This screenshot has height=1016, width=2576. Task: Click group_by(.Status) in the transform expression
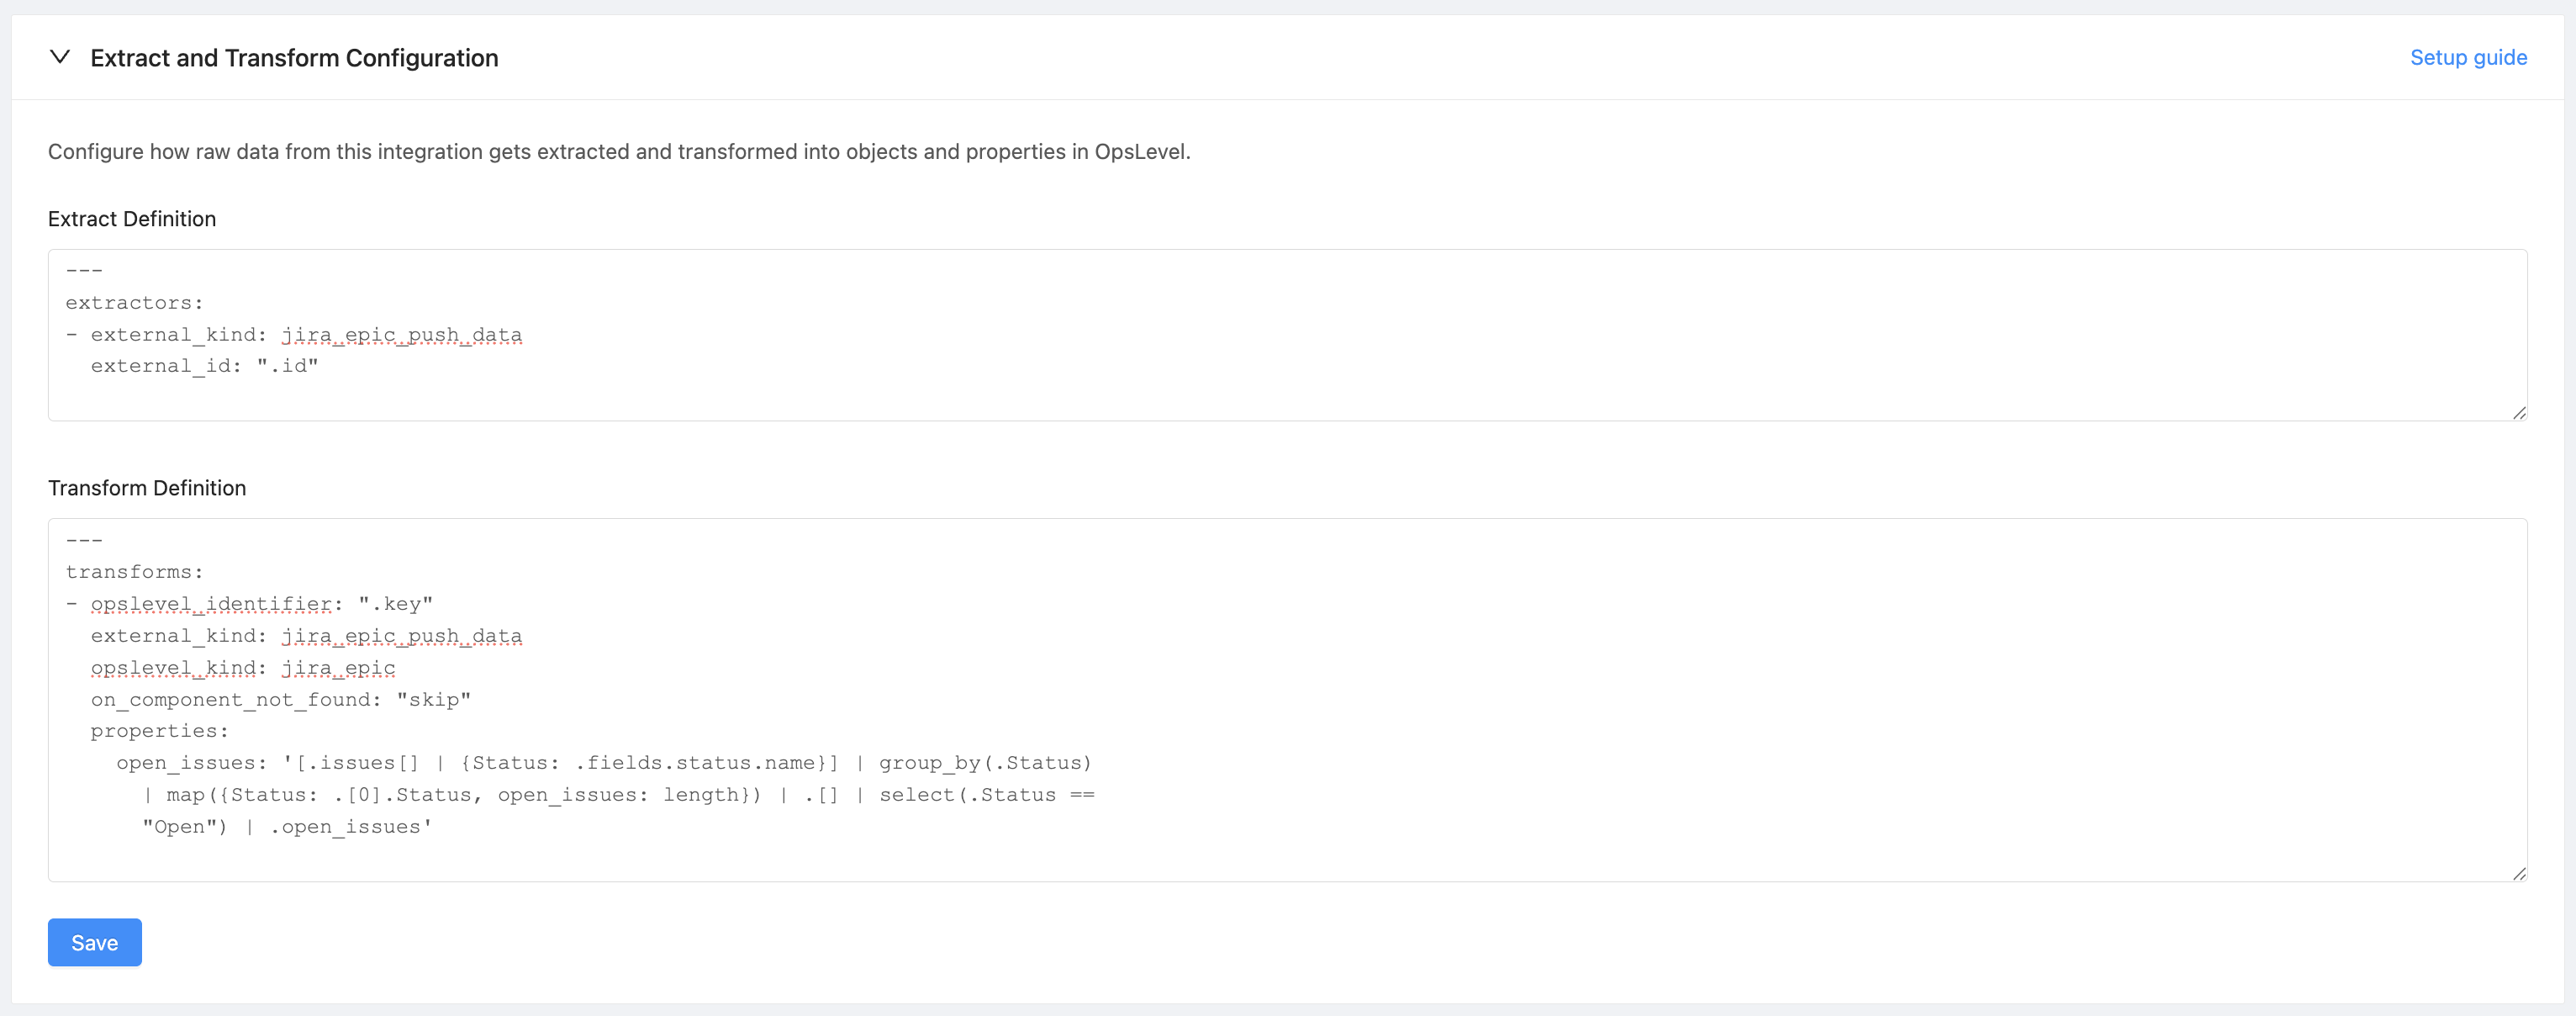(985, 763)
